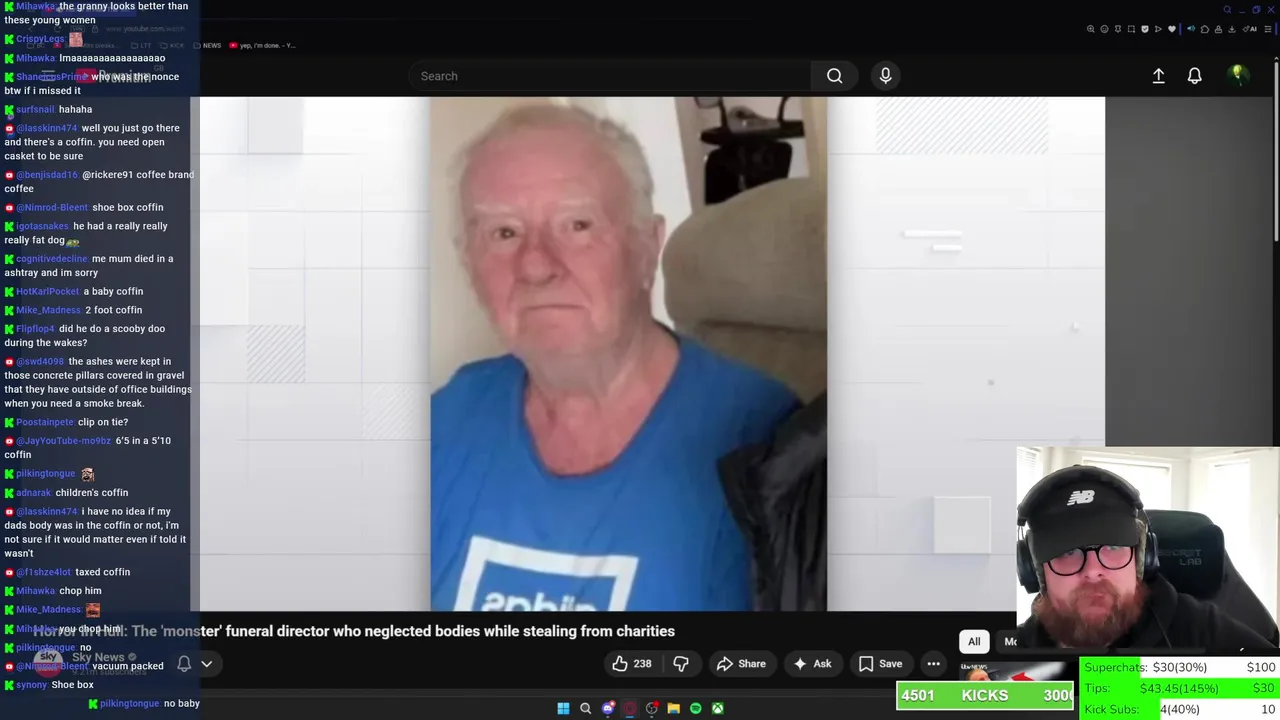The height and width of the screenshot is (720, 1280).
Task: Click the streamer webcam overlay
Action: point(1148,550)
